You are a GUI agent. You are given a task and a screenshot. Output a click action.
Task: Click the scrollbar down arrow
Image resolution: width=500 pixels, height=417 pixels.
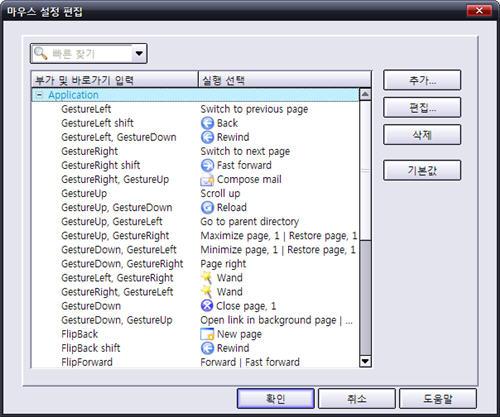pyautogui.click(x=365, y=361)
